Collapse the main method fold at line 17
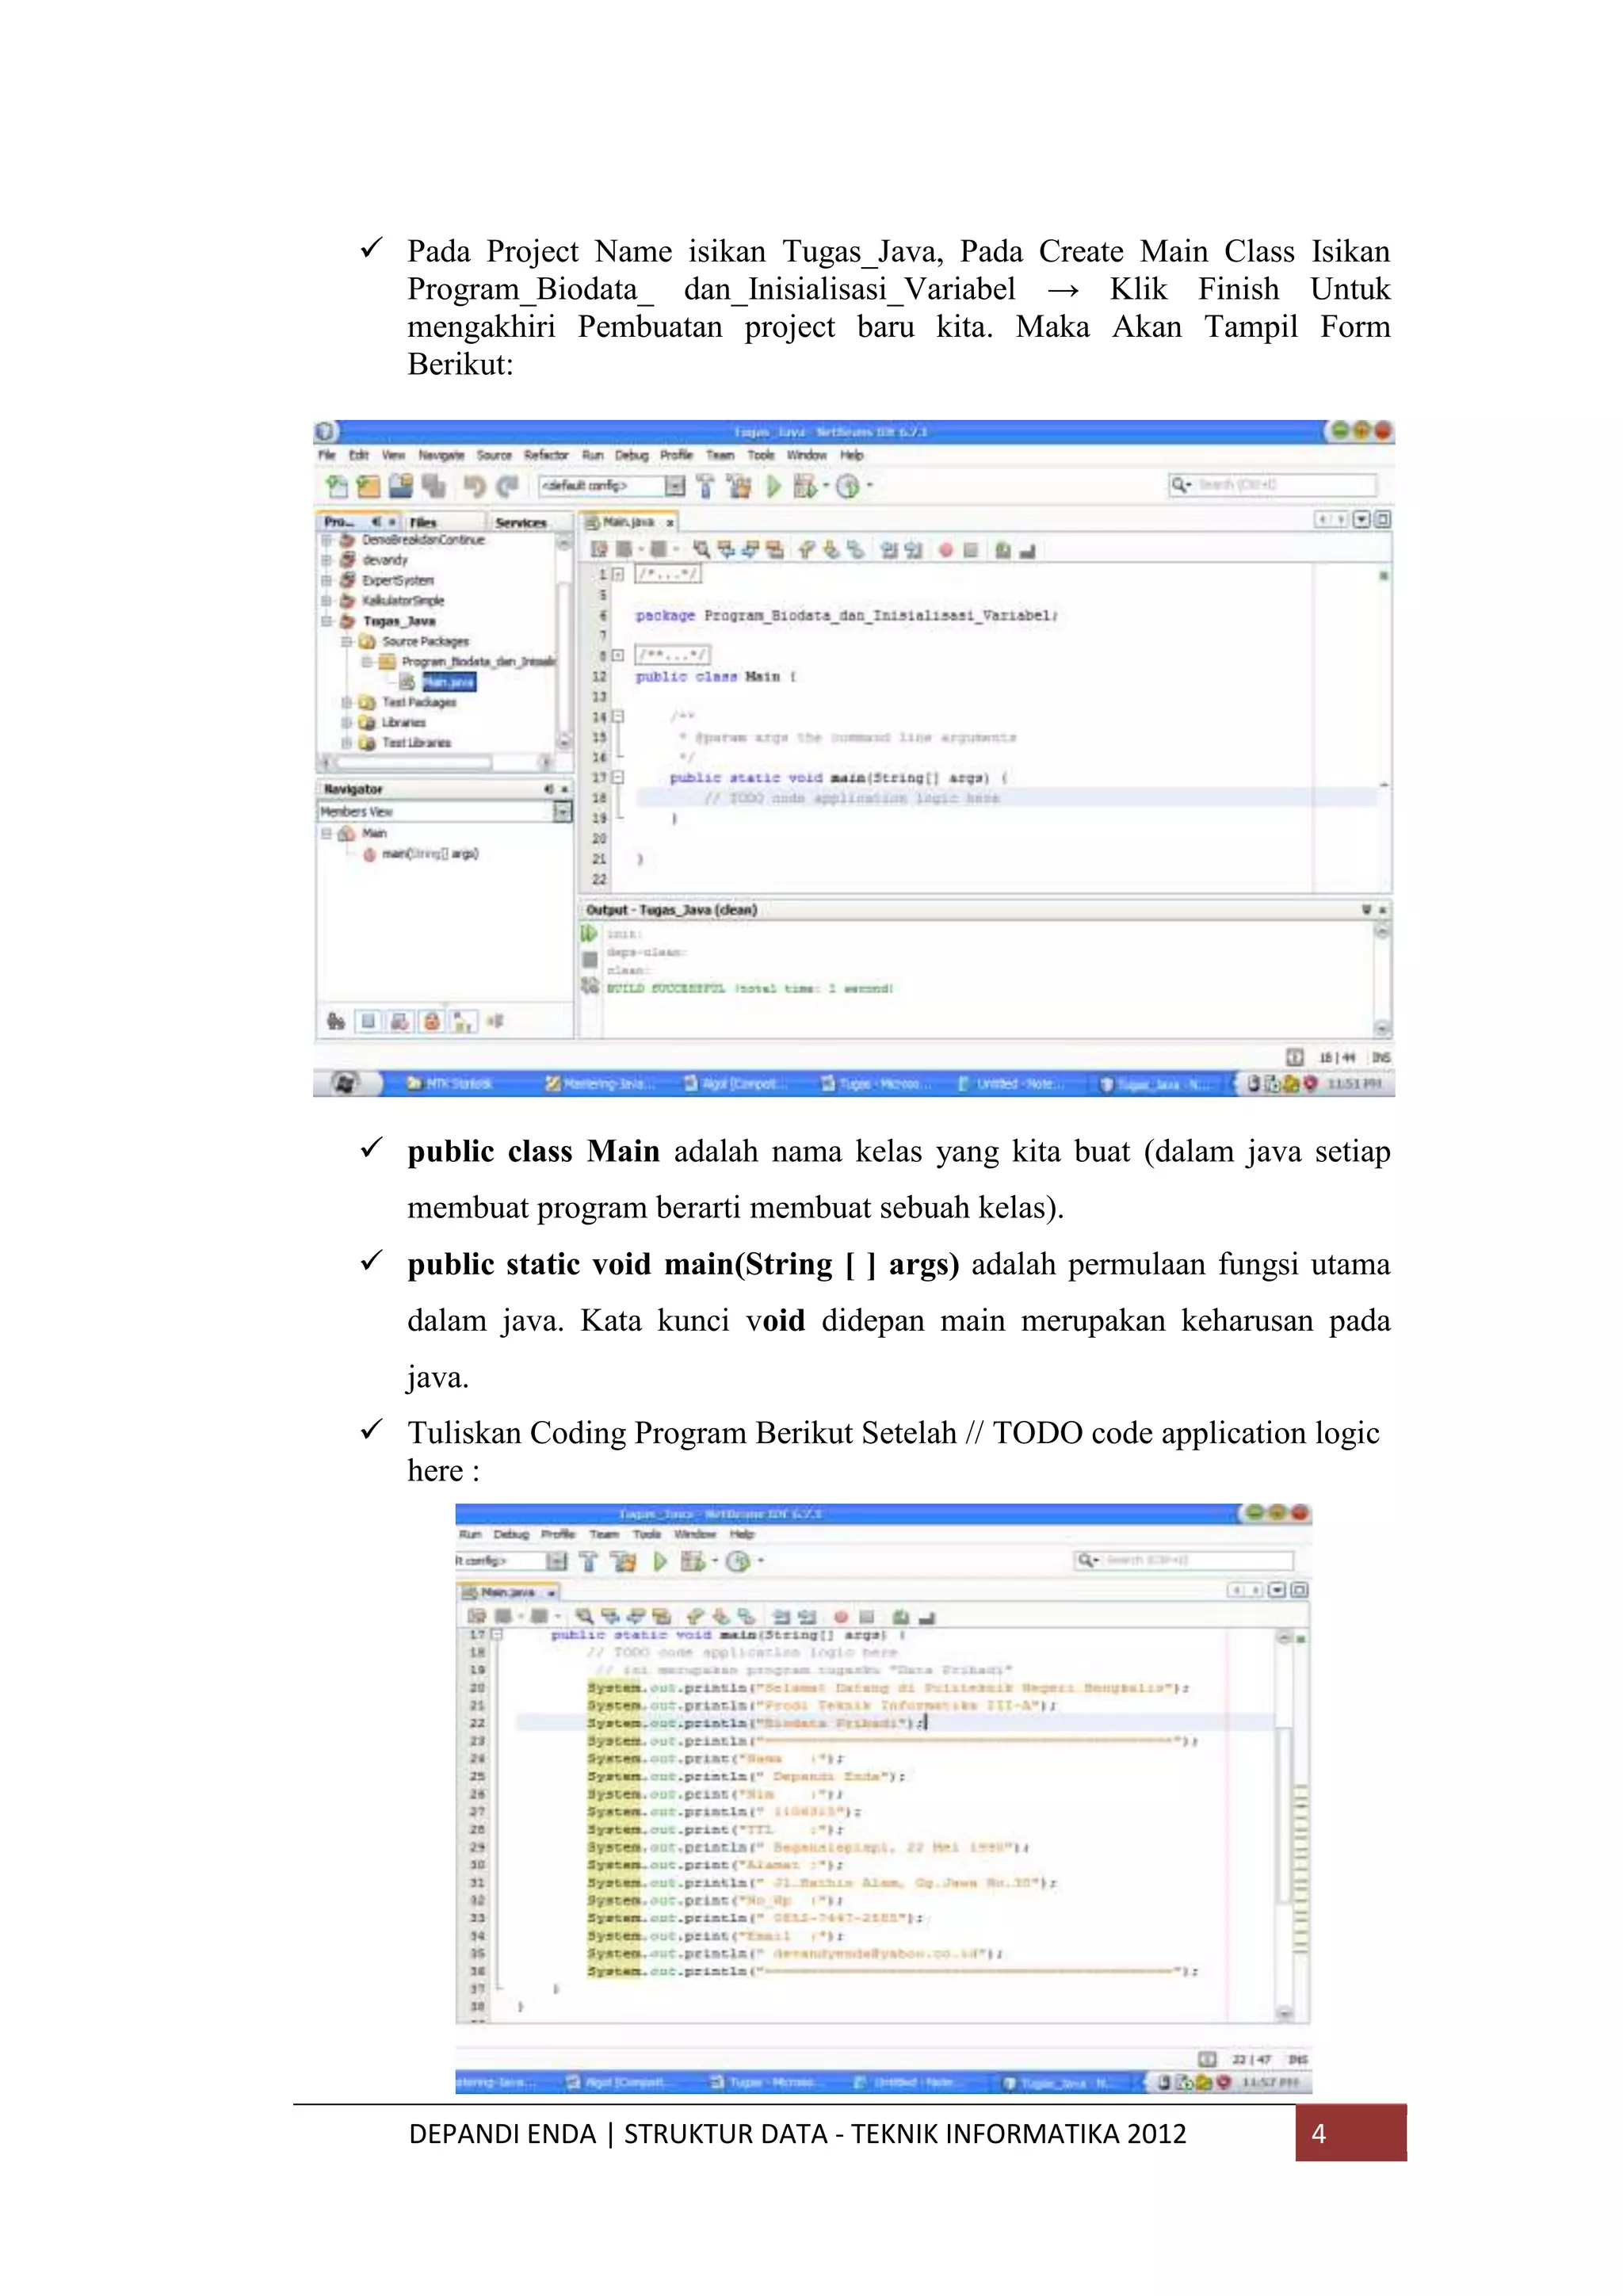 pos(618,777)
